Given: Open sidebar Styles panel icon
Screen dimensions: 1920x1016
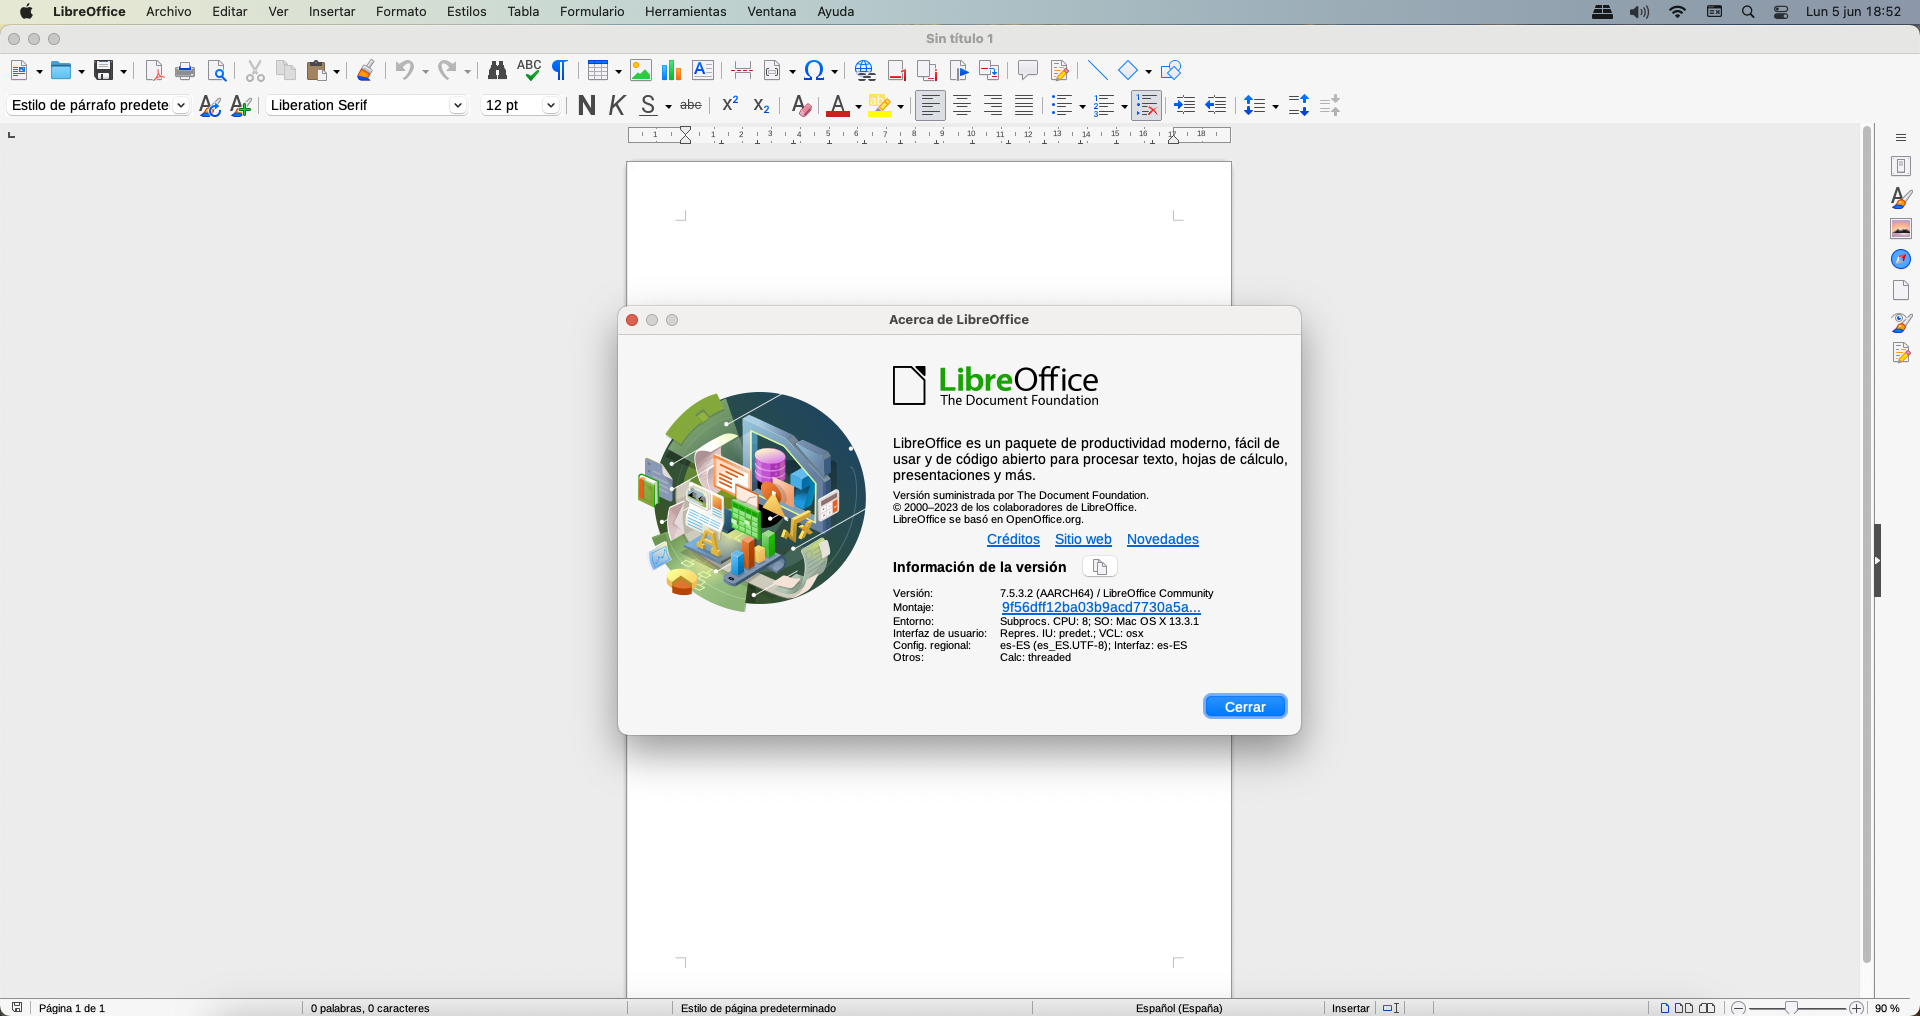Looking at the screenshot, I should pos(1901,198).
